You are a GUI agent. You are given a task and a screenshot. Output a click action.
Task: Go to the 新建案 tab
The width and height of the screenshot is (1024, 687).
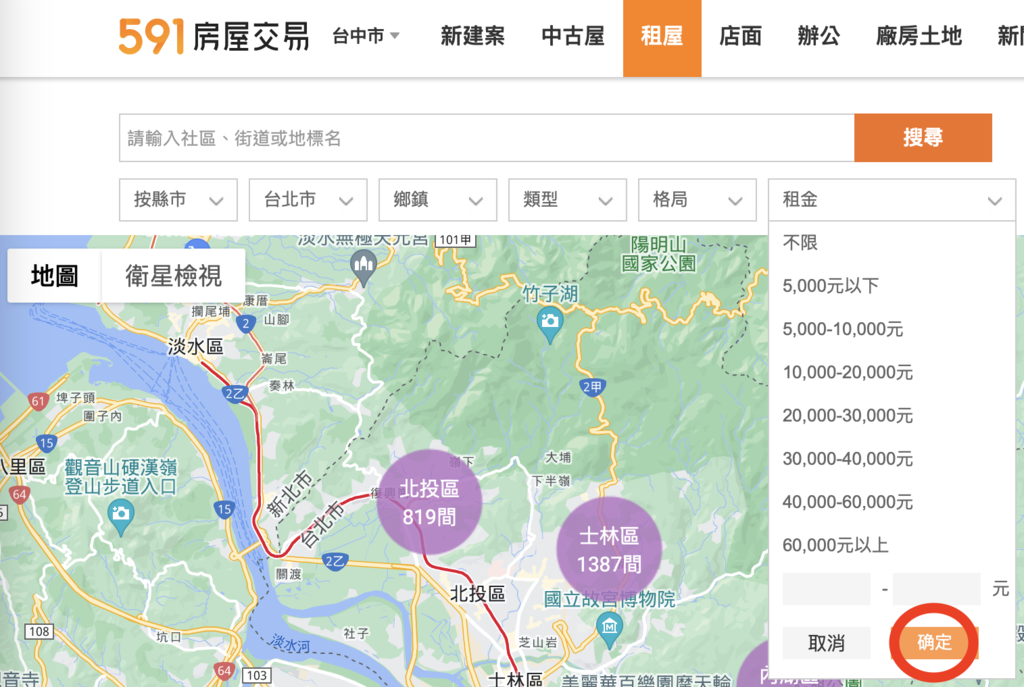pos(473,36)
